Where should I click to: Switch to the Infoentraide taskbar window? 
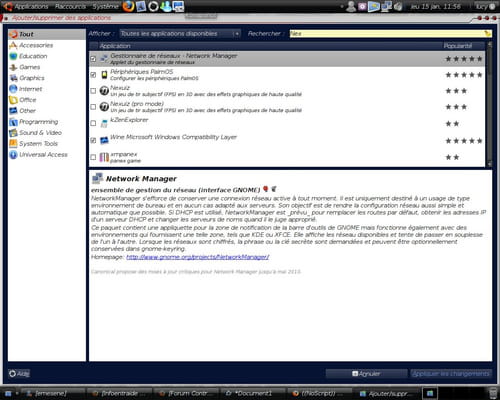click(x=119, y=394)
